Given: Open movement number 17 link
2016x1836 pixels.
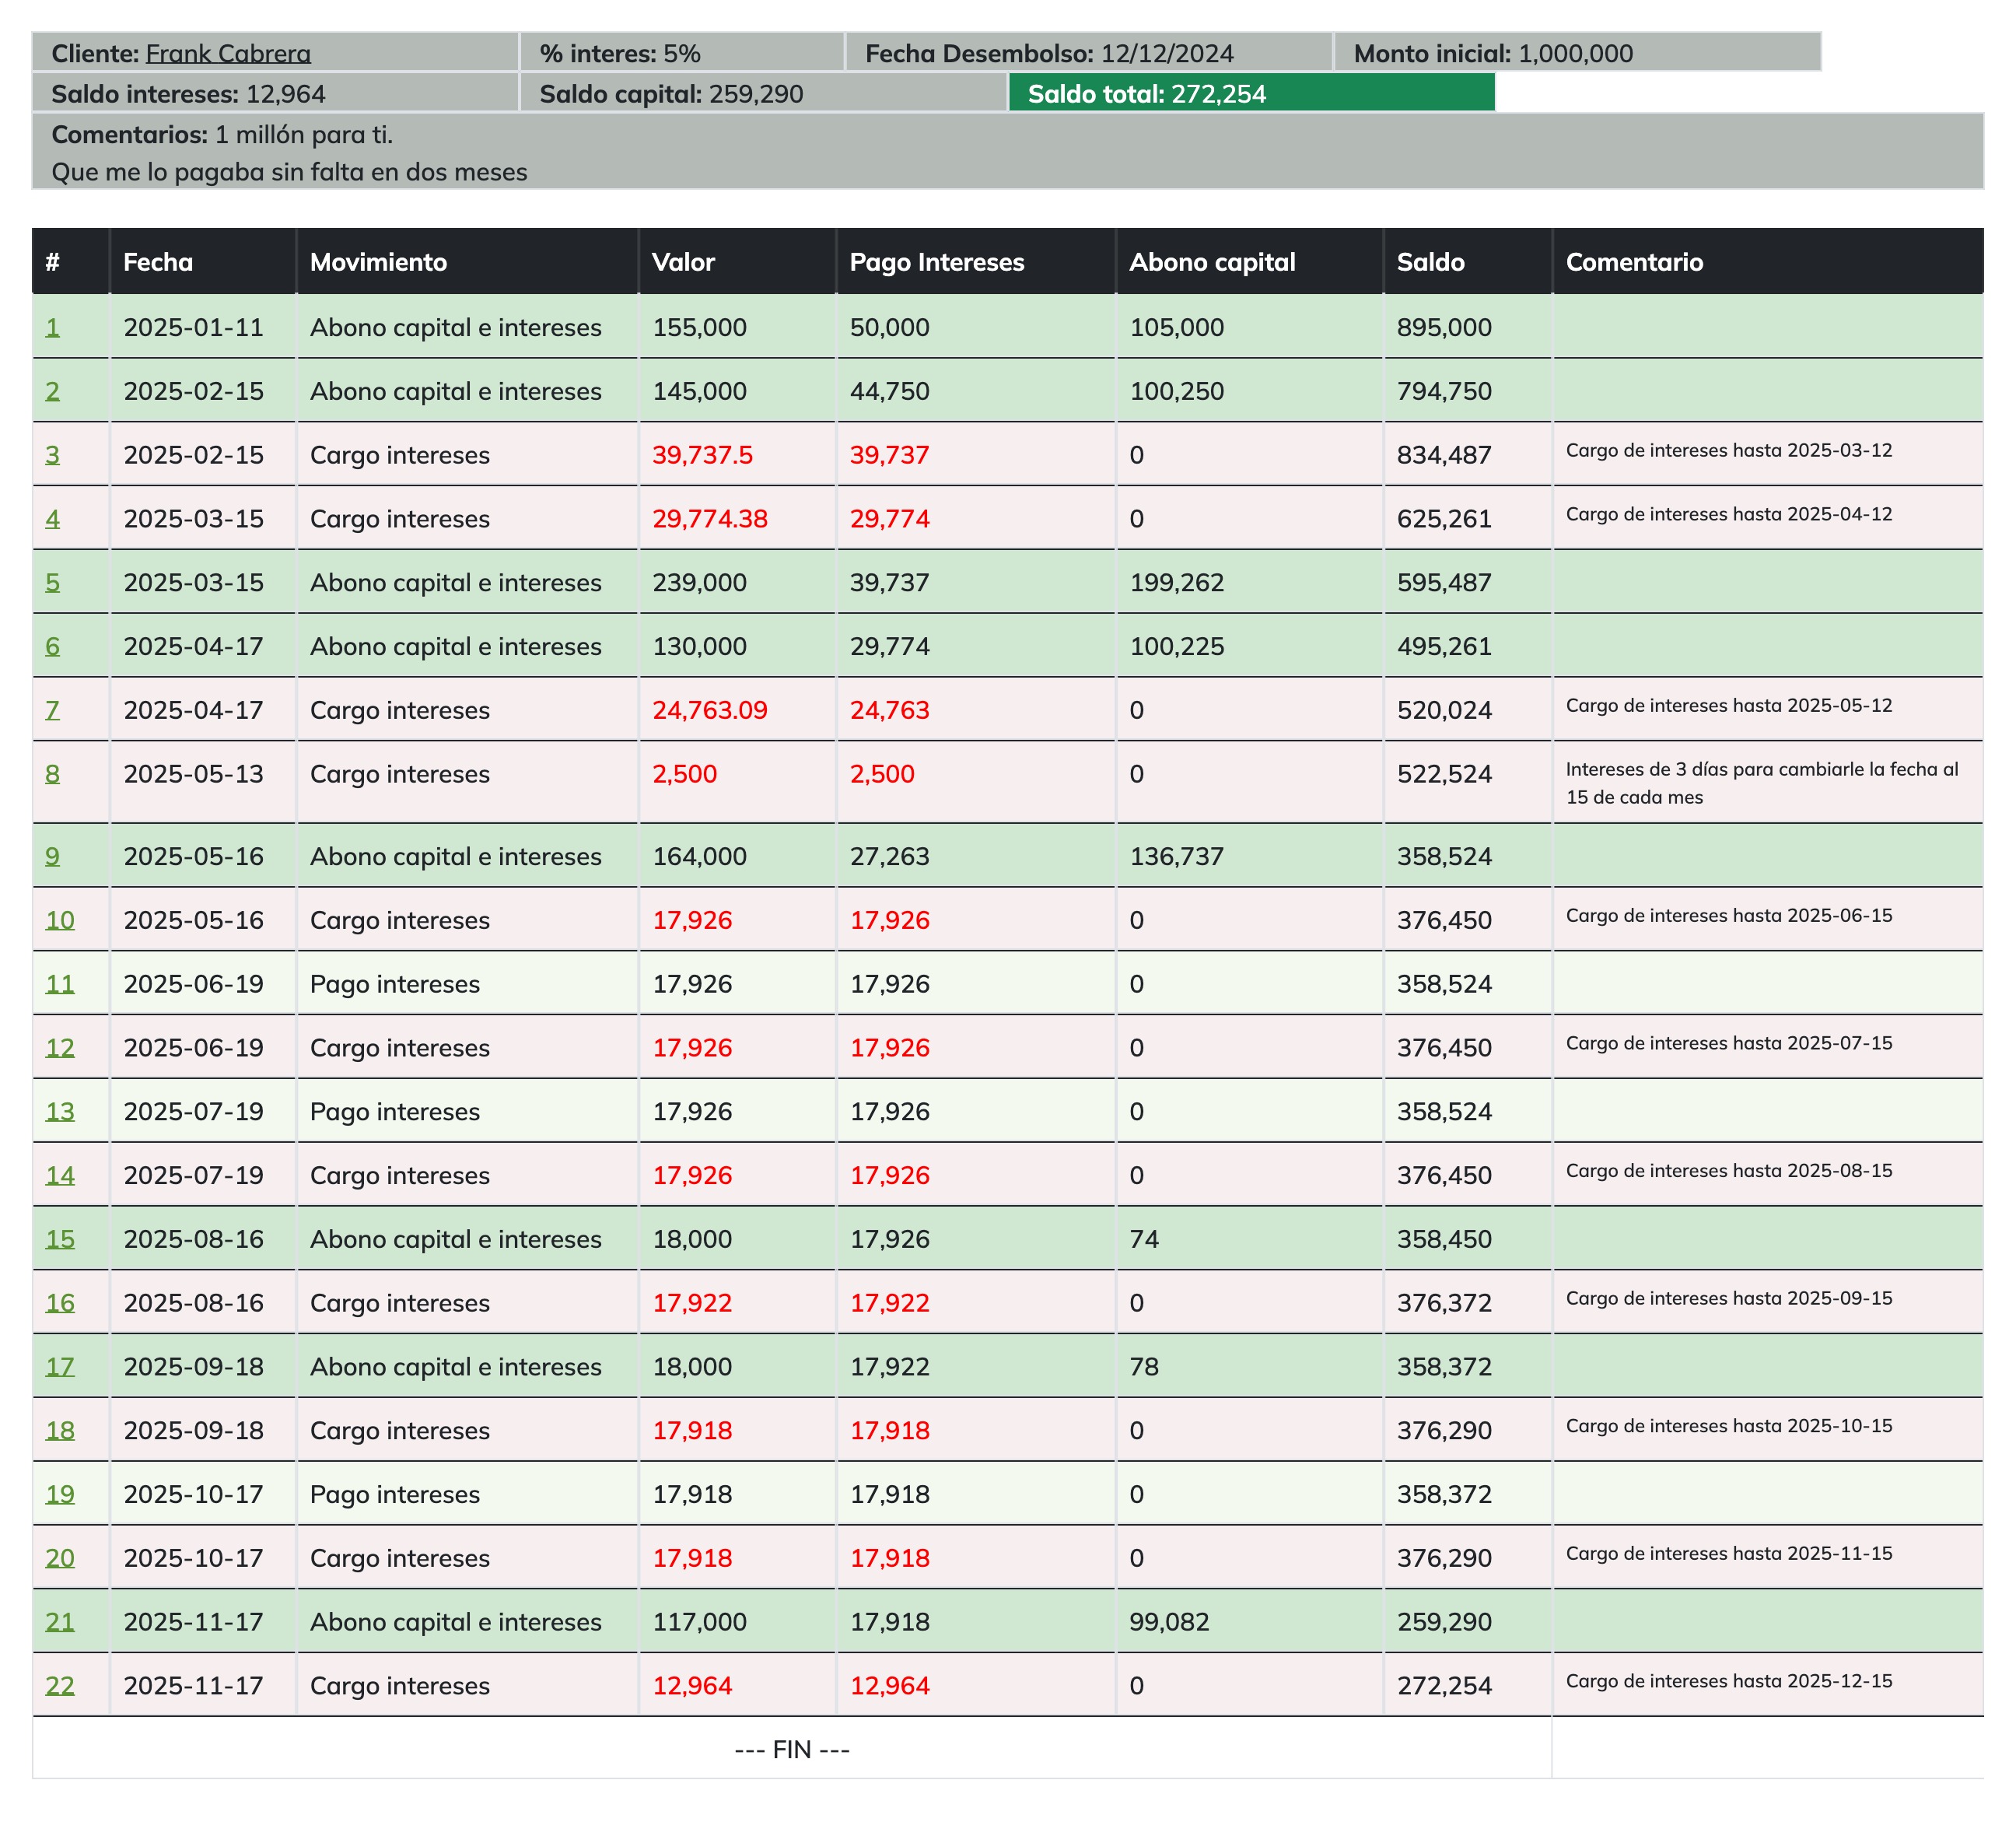Looking at the screenshot, I should [60, 1367].
